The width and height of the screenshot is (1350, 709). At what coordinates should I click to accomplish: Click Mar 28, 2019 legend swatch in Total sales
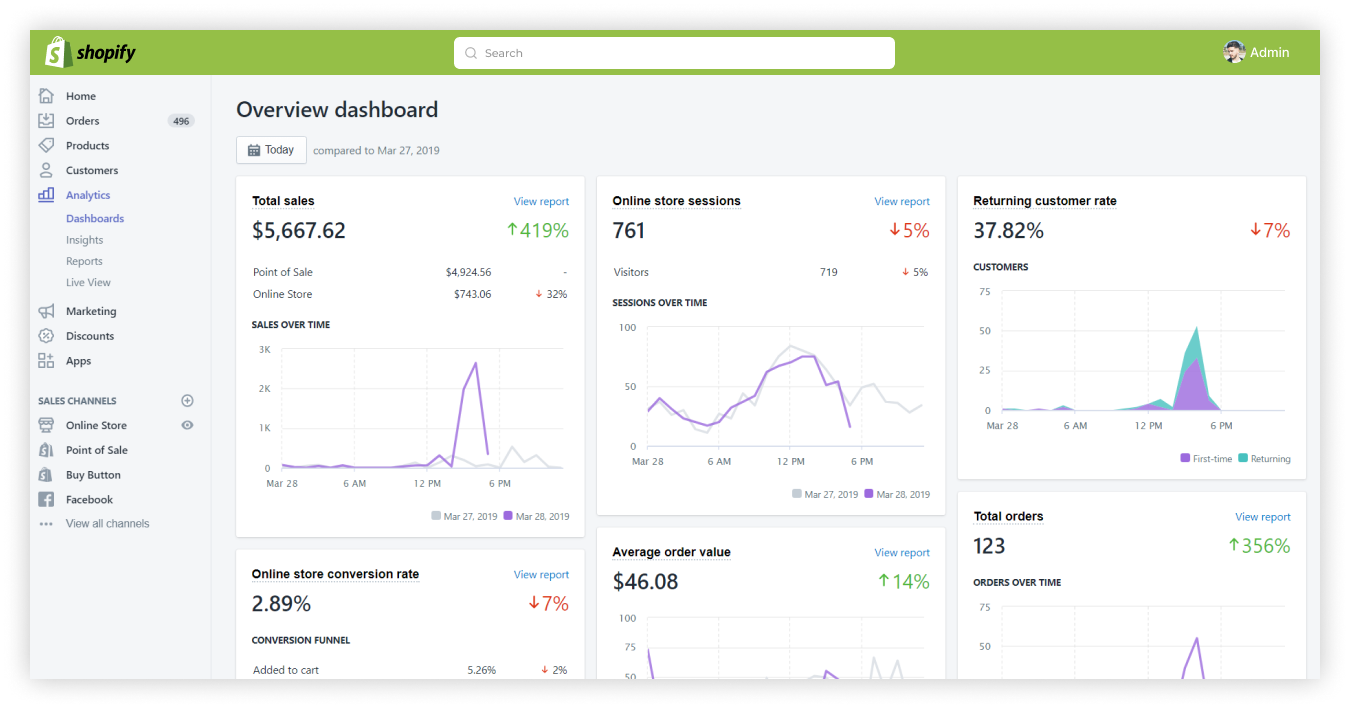coord(508,516)
